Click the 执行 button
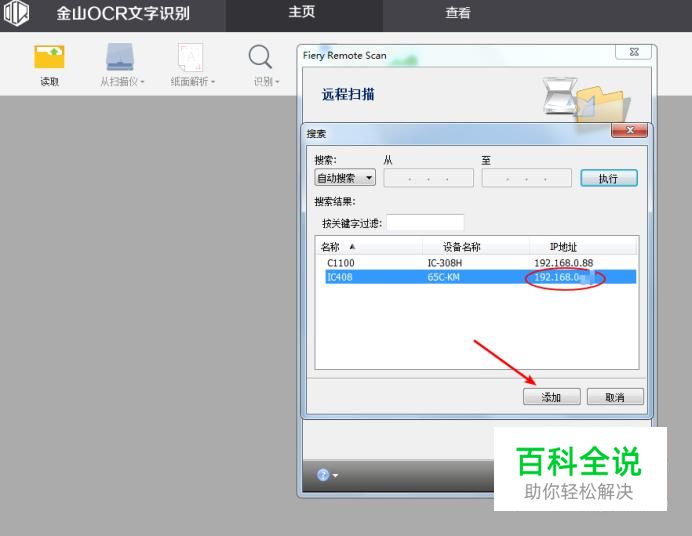692x536 pixels. tap(609, 178)
